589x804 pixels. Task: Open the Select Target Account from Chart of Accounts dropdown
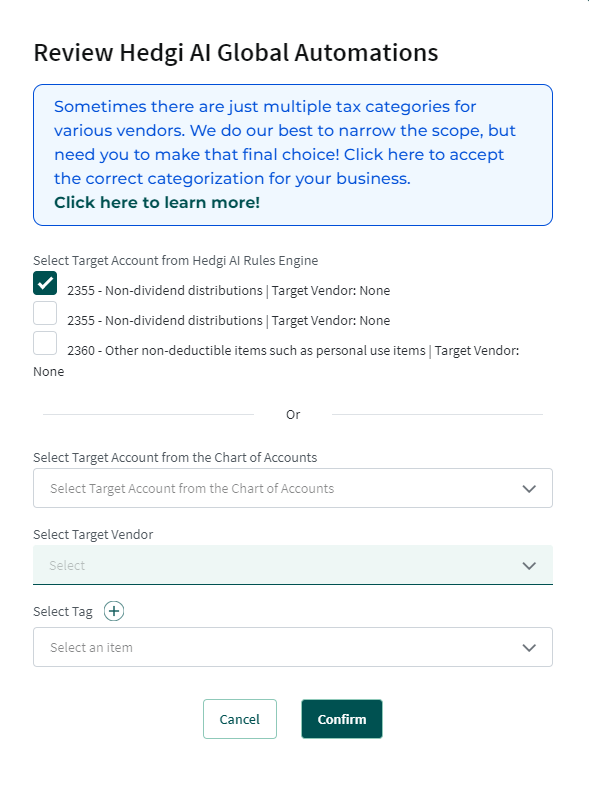point(293,488)
